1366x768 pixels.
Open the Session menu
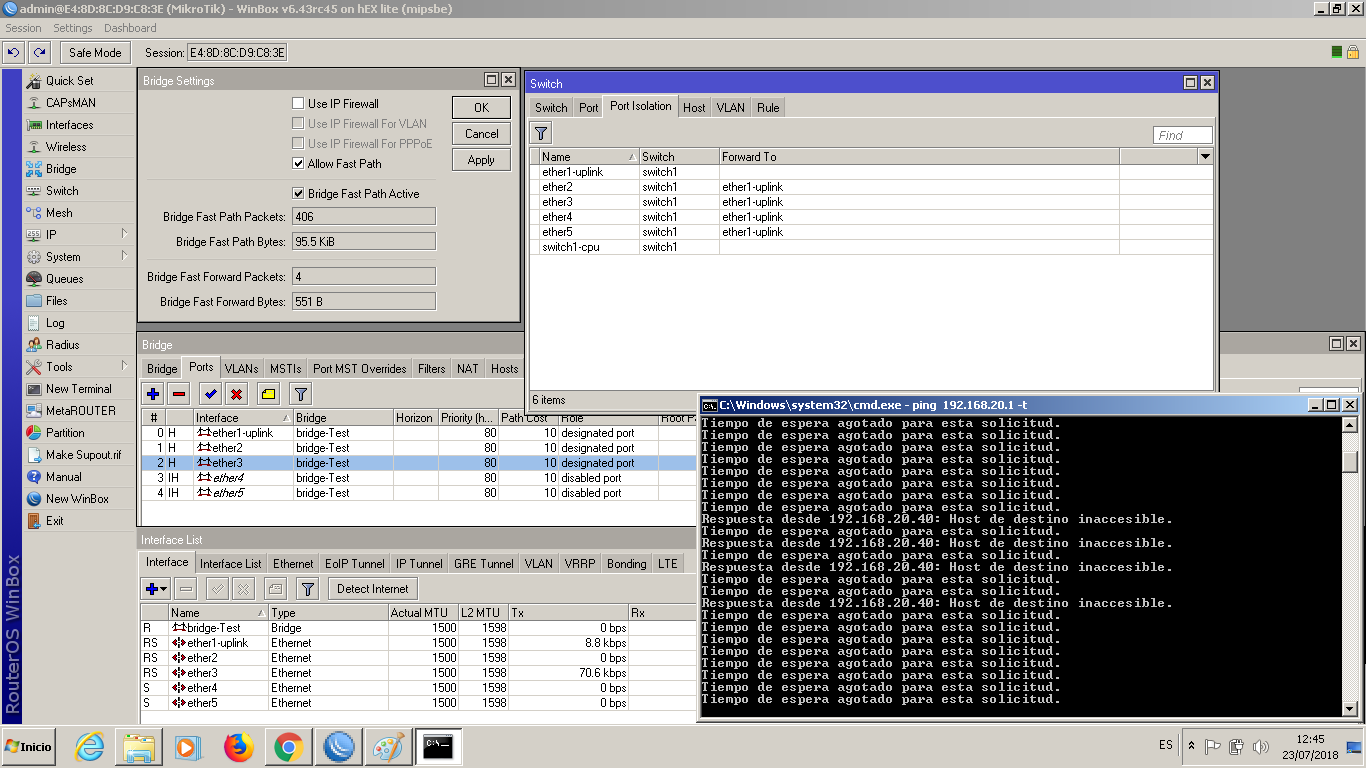click(24, 28)
